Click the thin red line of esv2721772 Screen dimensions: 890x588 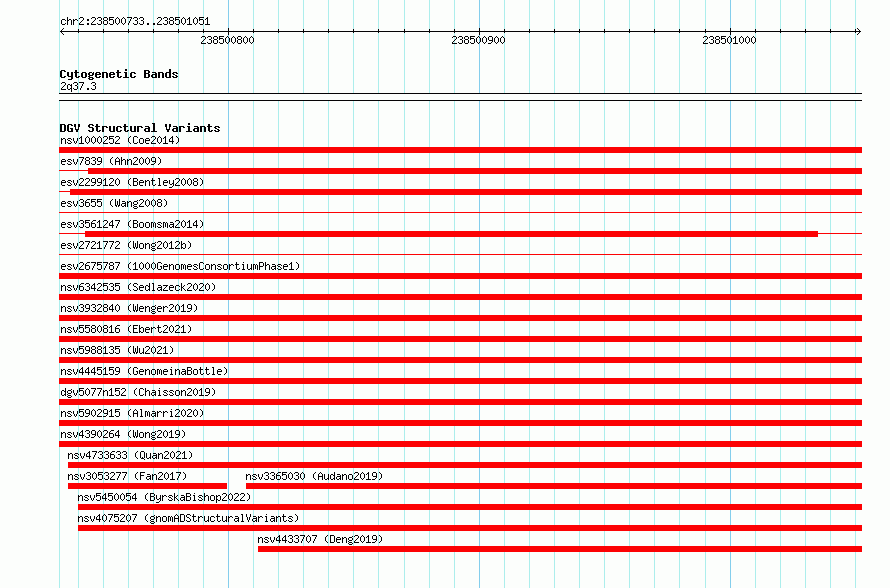tap(460, 254)
